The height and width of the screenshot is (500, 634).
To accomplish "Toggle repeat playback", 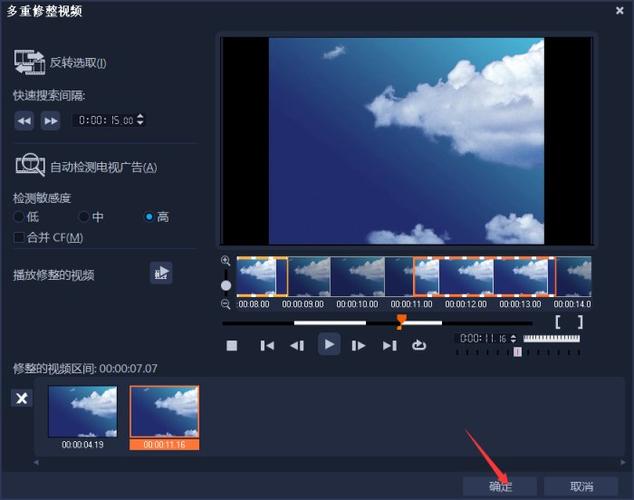I will click(419, 345).
